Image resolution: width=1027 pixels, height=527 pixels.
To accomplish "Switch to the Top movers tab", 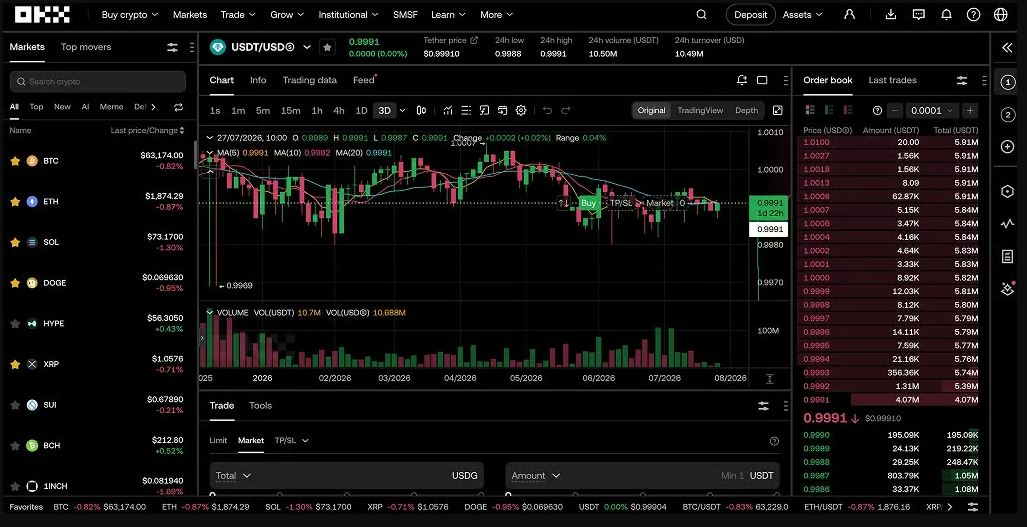I will [x=86, y=47].
